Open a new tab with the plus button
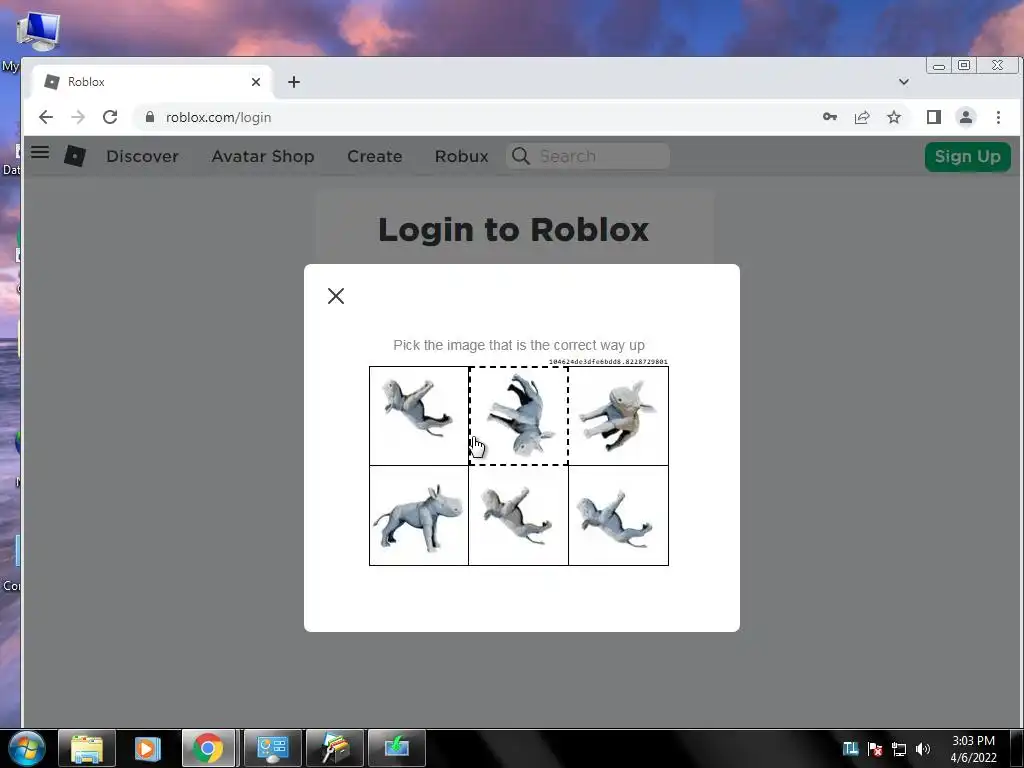Viewport: 1024px width, 768px height. (x=294, y=82)
